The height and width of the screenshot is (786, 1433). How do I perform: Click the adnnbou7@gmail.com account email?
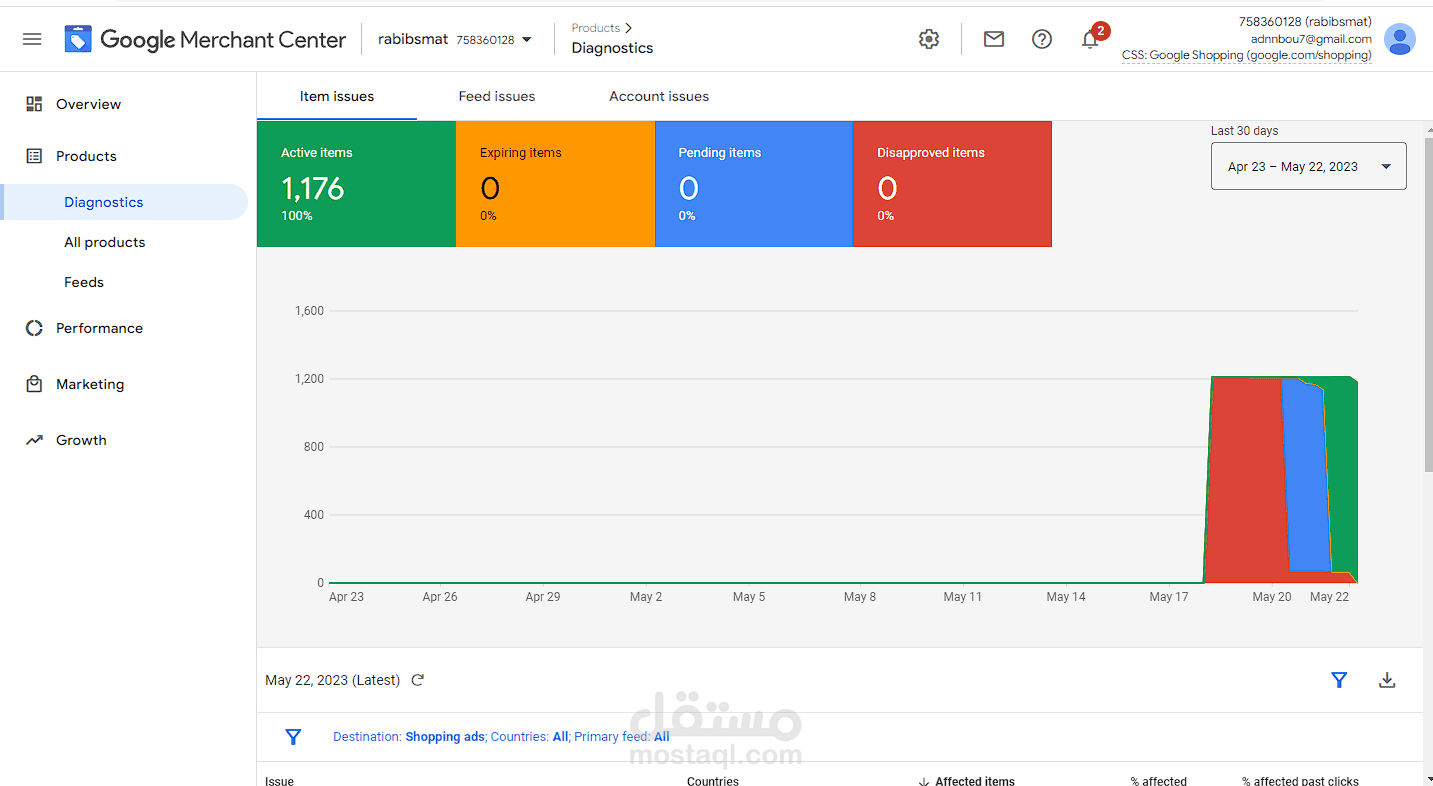[x=1311, y=39]
